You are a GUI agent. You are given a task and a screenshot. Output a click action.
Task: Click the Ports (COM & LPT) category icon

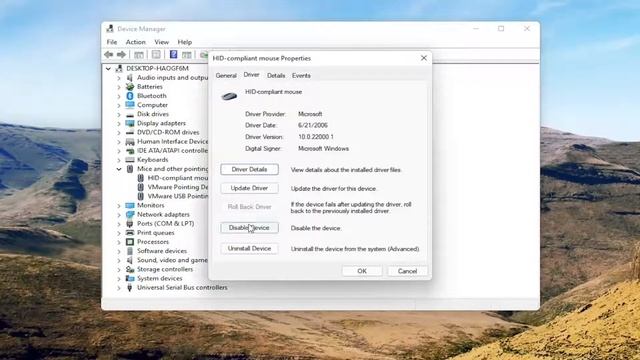pos(130,224)
